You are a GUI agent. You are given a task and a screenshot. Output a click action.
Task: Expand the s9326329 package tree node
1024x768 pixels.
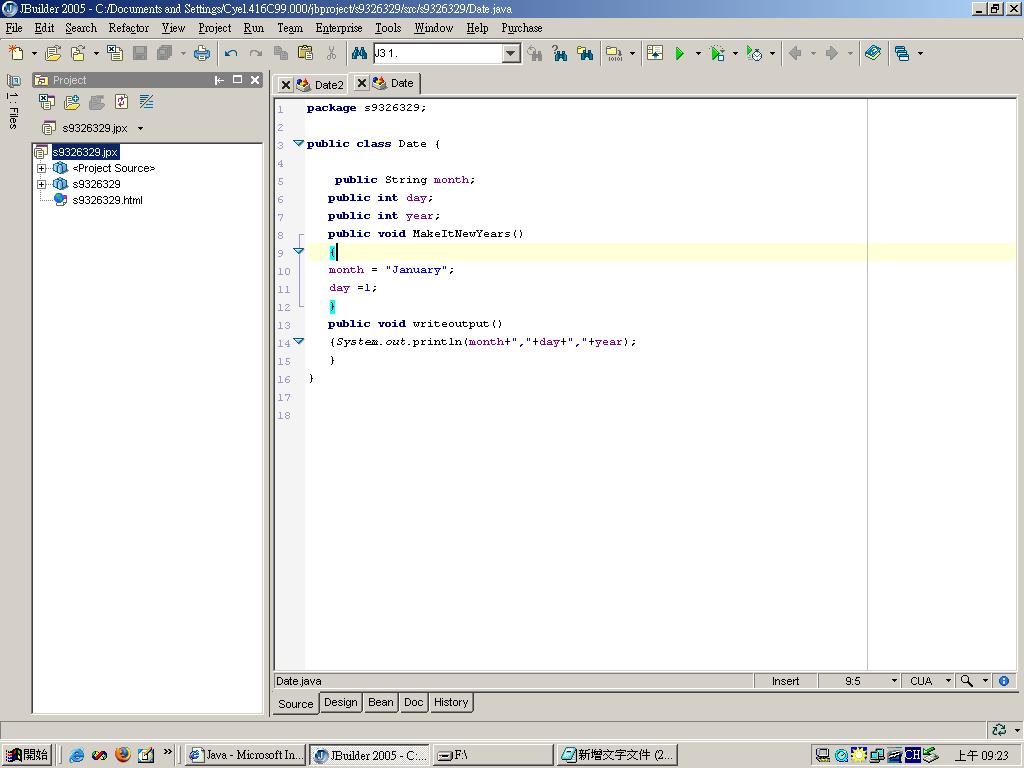pyautogui.click(x=42, y=184)
